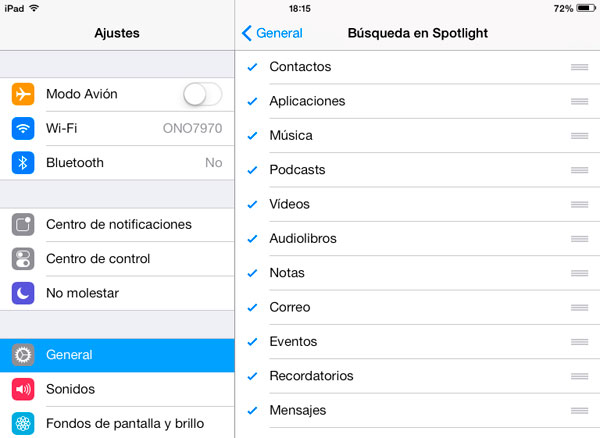Image resolution: width=600 pixels, height=438 pixels.
Task: Tap the iPad label in status bar
Action: click(x=15, y=8)
